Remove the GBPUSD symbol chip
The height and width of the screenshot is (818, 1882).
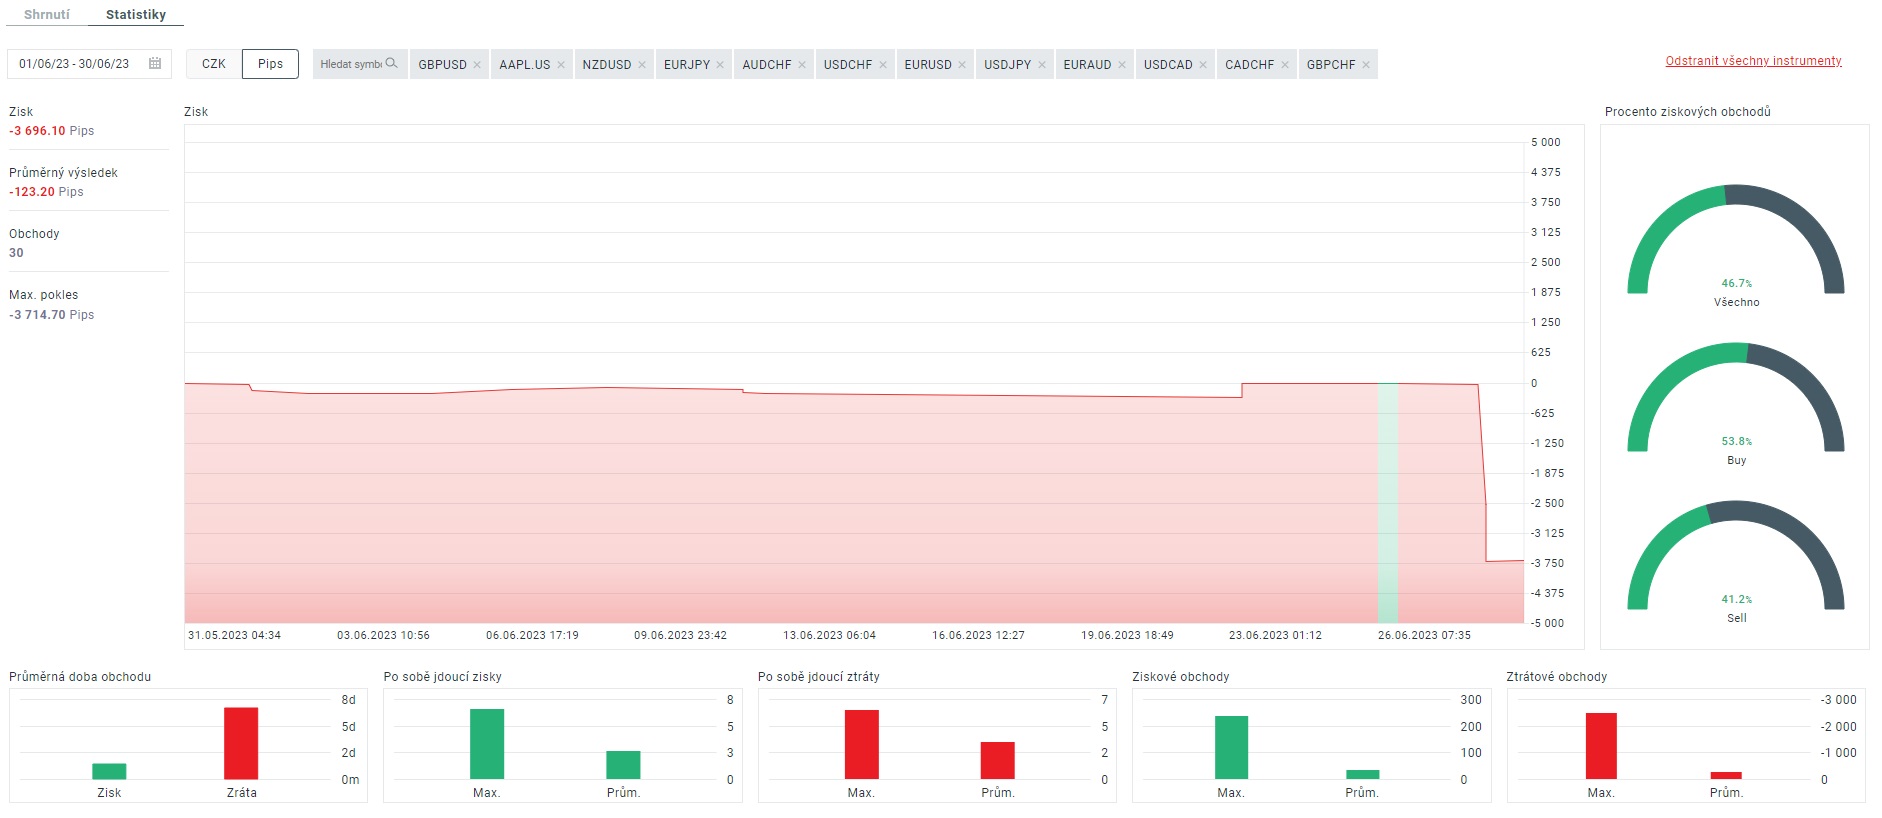tap(477, 65)
